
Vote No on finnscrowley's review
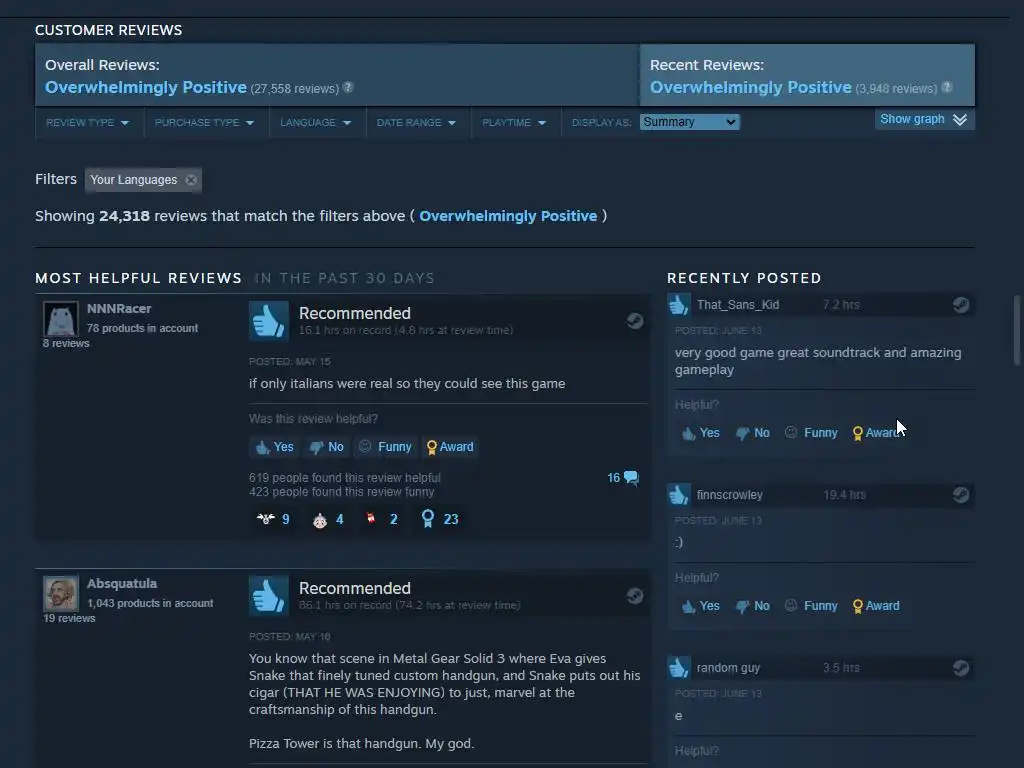coord(753,606)
